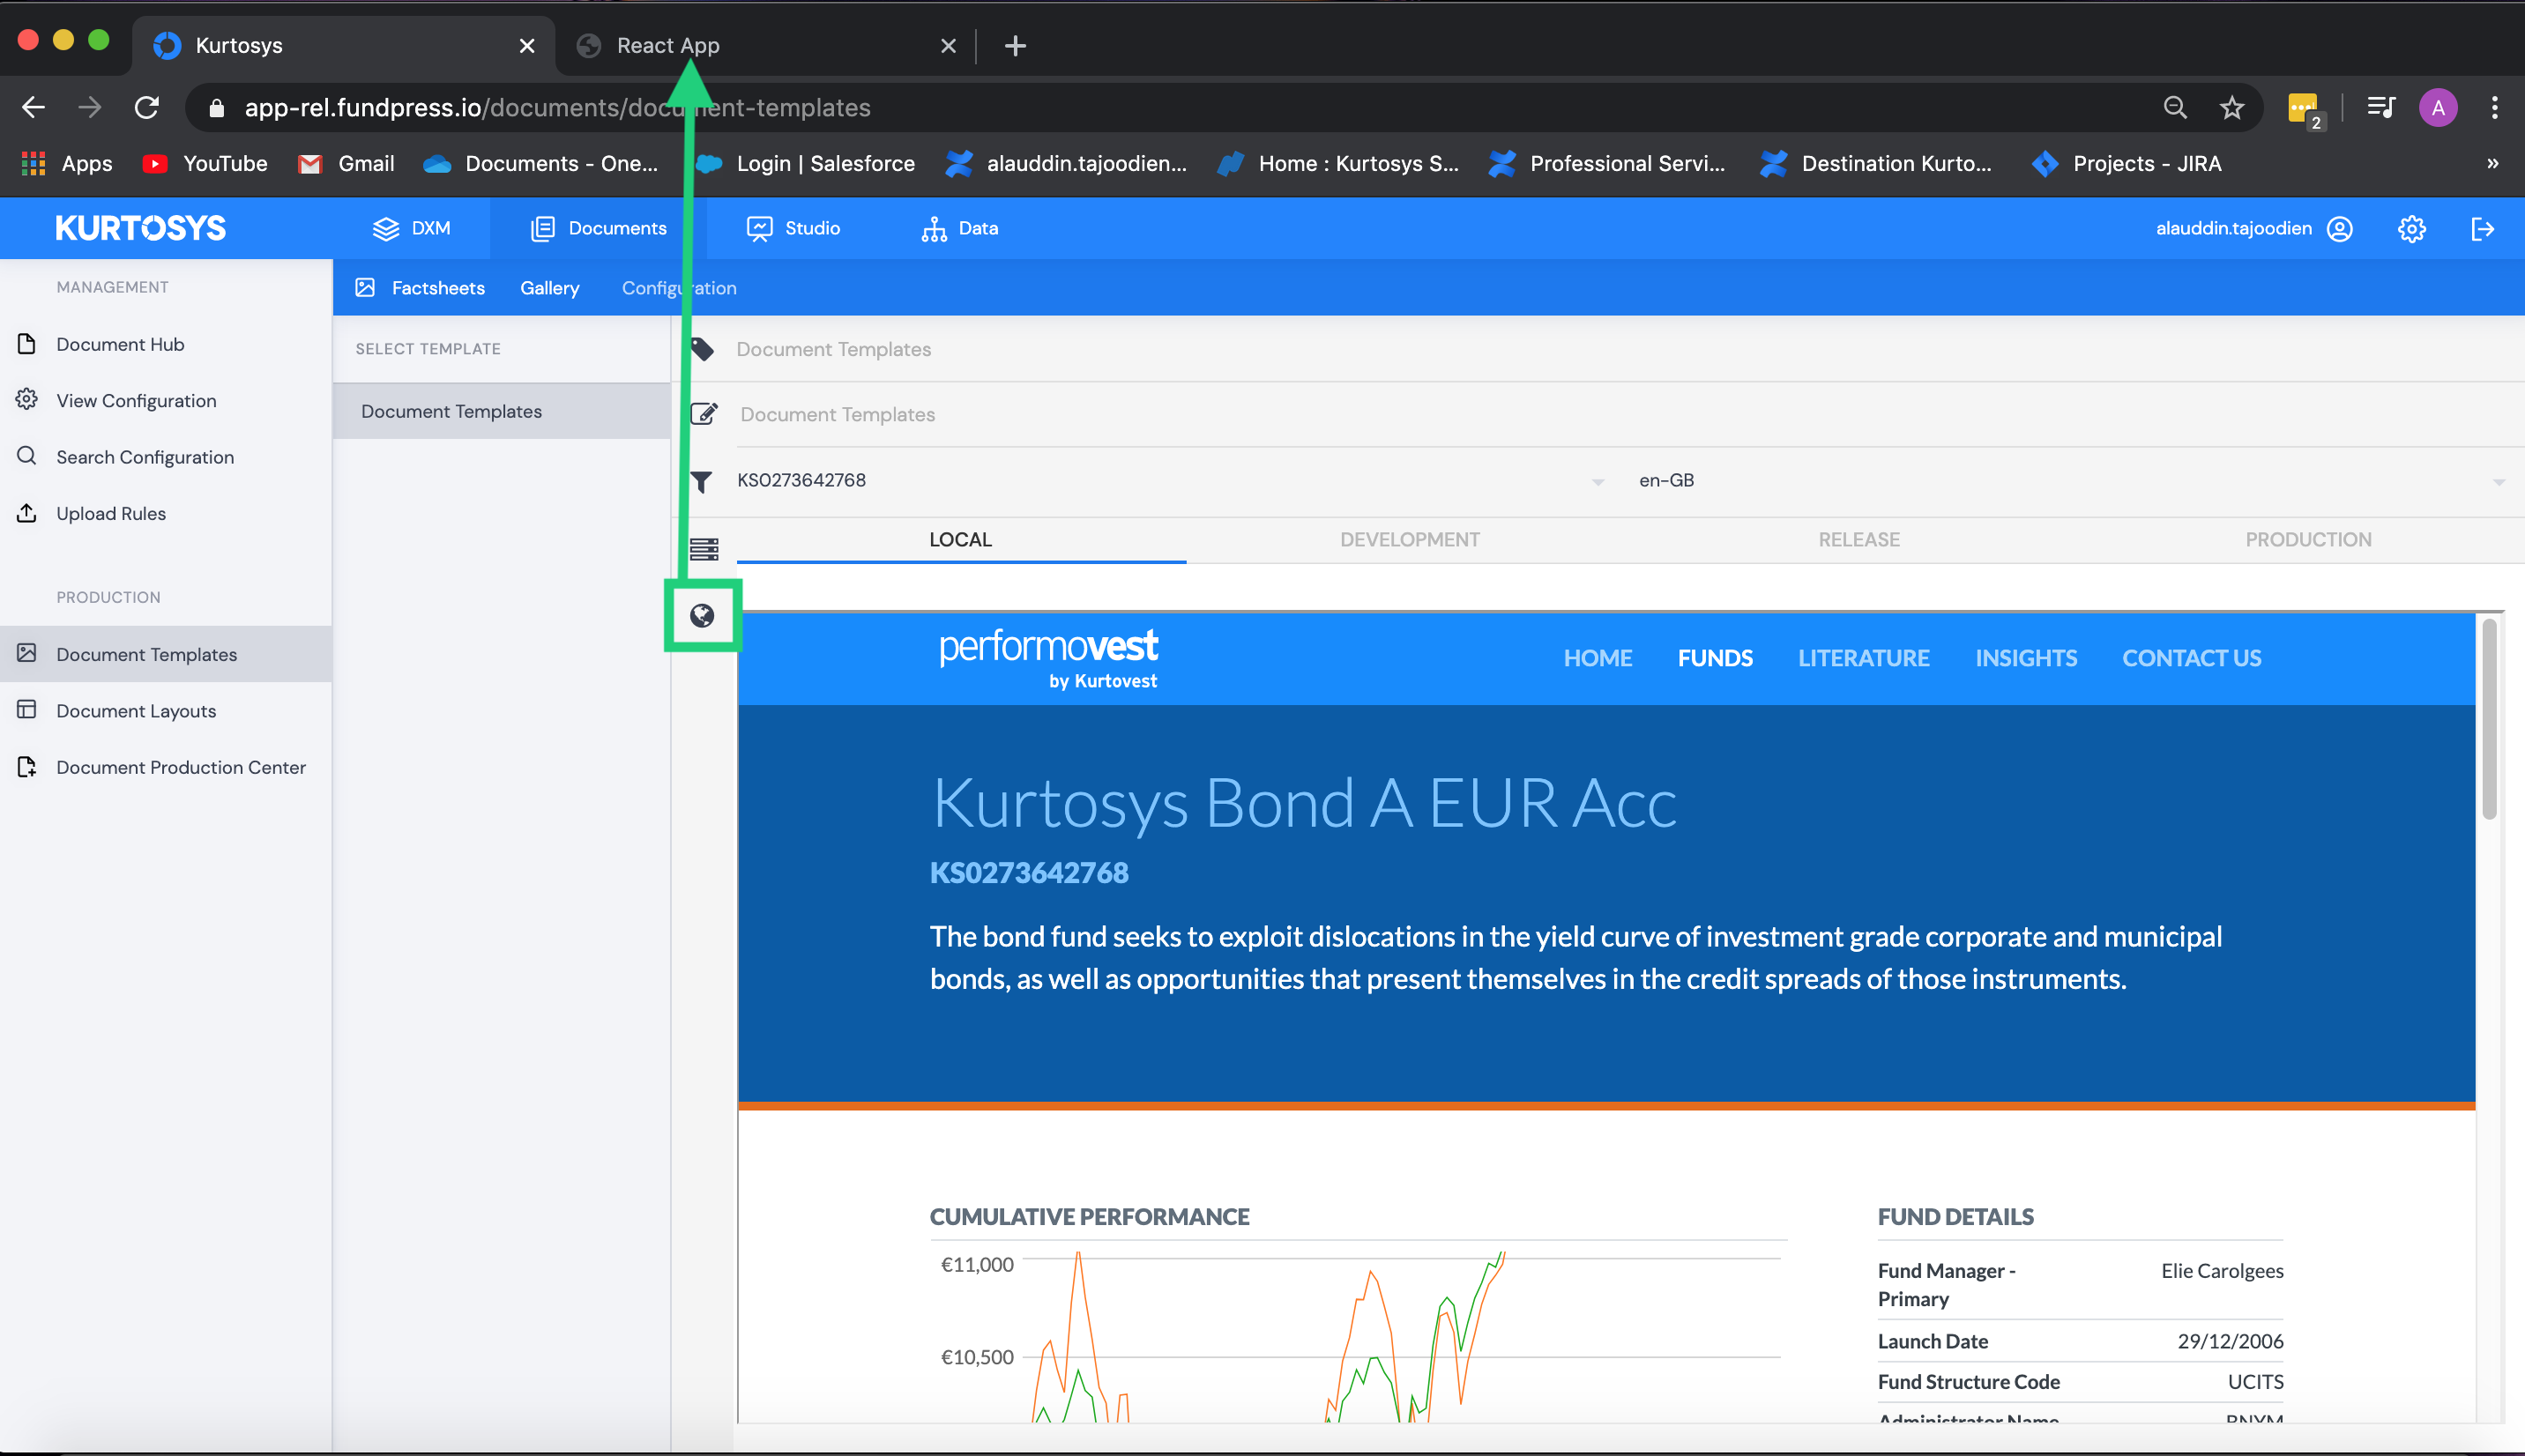This screenshot has height=1456, width=2525.
Task: Click INSIGHTS in the performovest preview nav
Action: click(x=2026, y=658)
